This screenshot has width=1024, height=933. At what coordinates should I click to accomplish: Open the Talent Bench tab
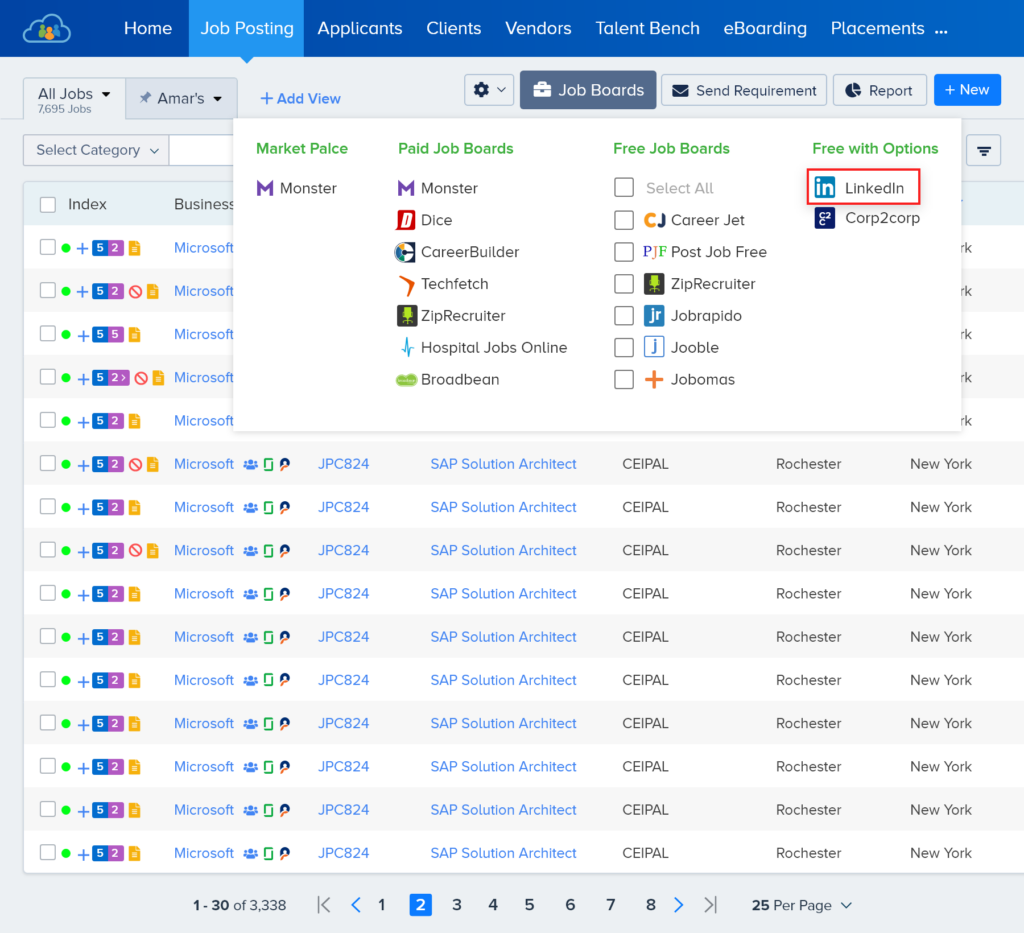647,28
